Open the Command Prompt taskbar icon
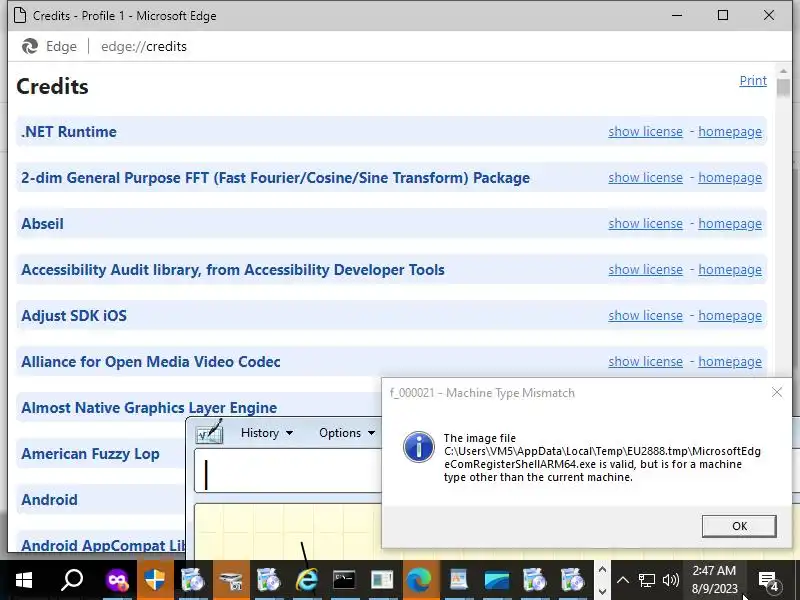The height and width of the screenshot is (600, 800). 344,580
